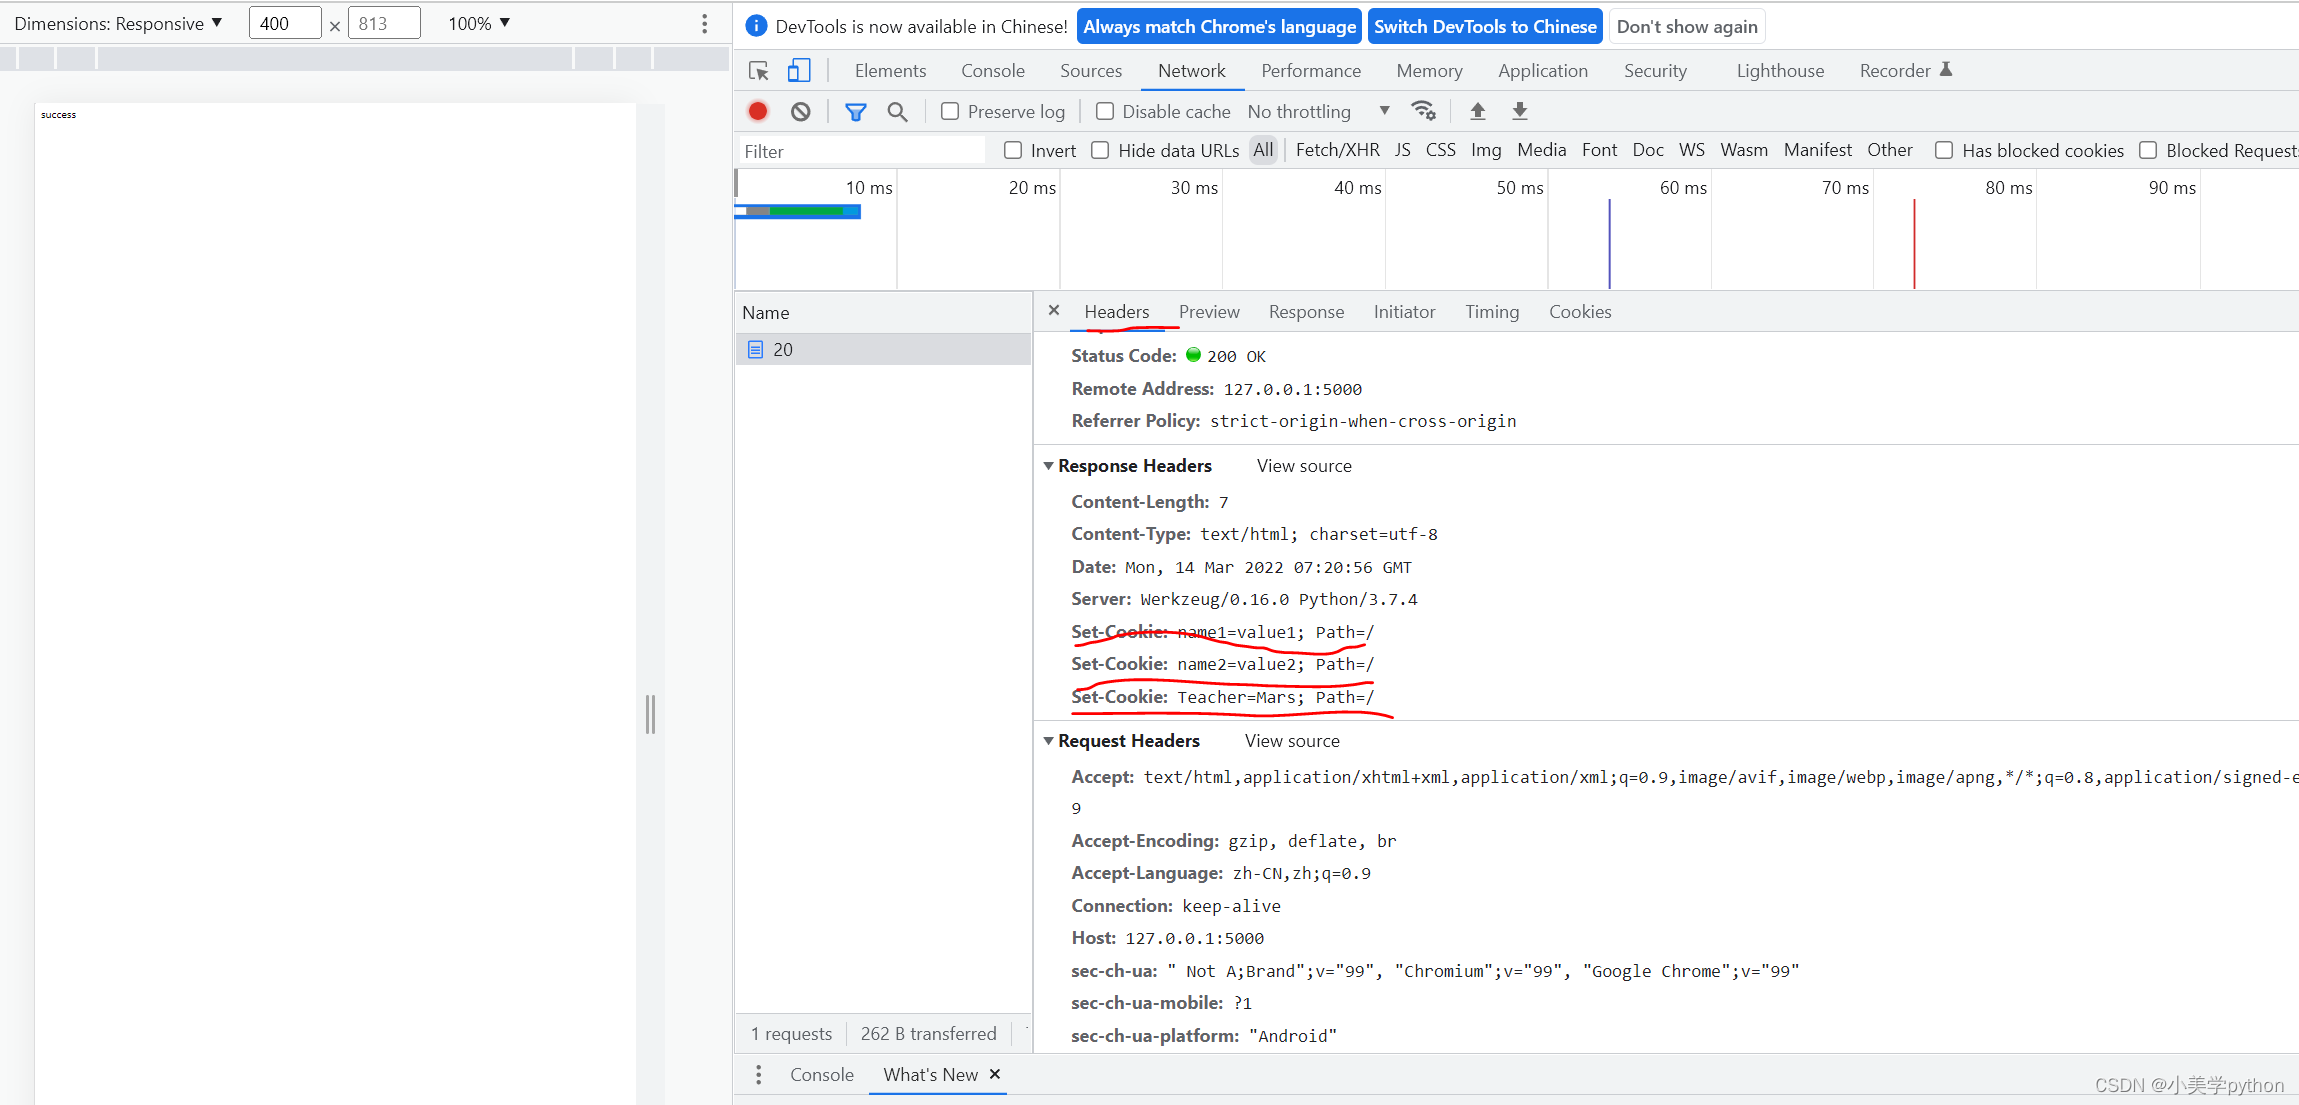Image resolution: width=2299 pixels, height=1105 pixels.
Task: Click the export HAR download arrow
Action: click(x=1519, y=111)
